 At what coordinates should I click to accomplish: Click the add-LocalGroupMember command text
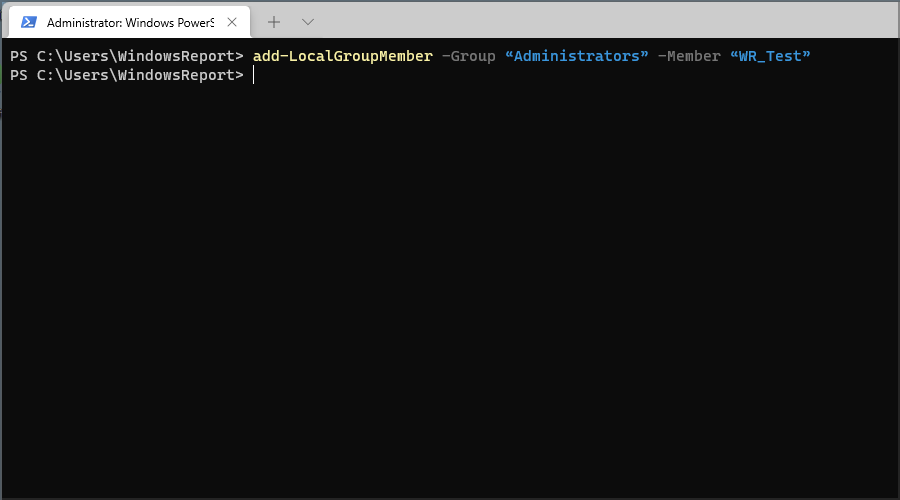pos(343,56)
